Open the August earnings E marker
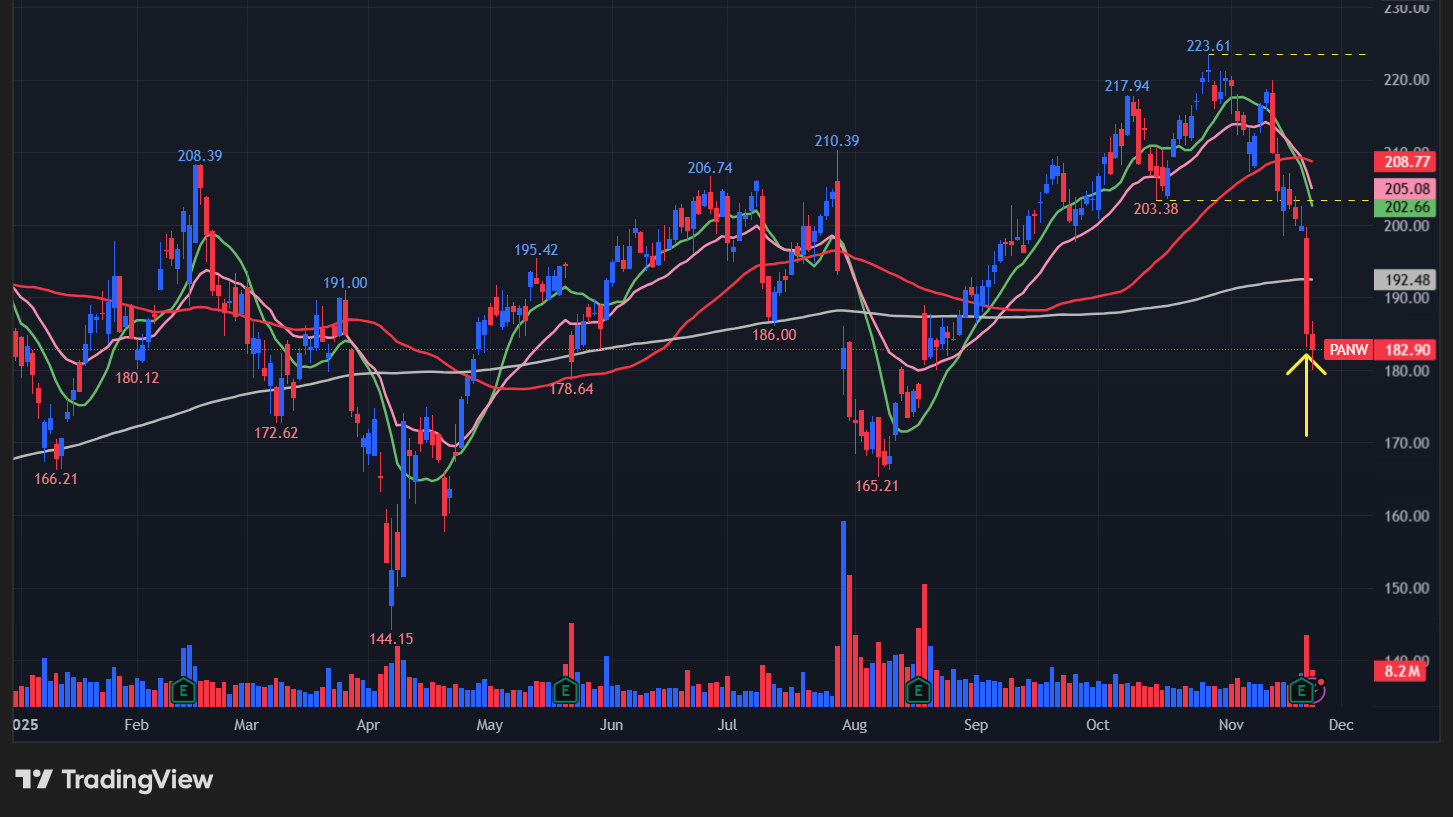 [x=918, y=689]
